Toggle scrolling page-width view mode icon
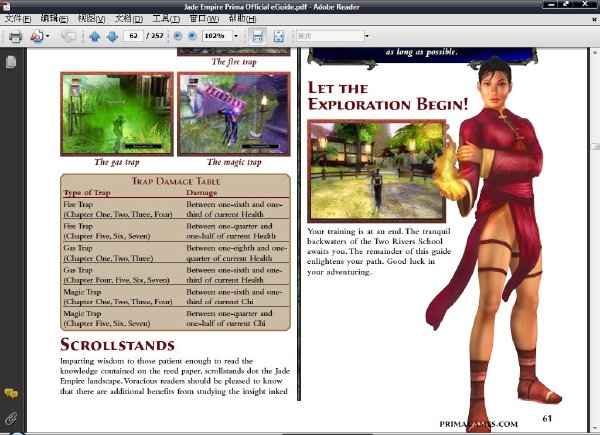Screen dimensions: 600x435 [257, 36]
